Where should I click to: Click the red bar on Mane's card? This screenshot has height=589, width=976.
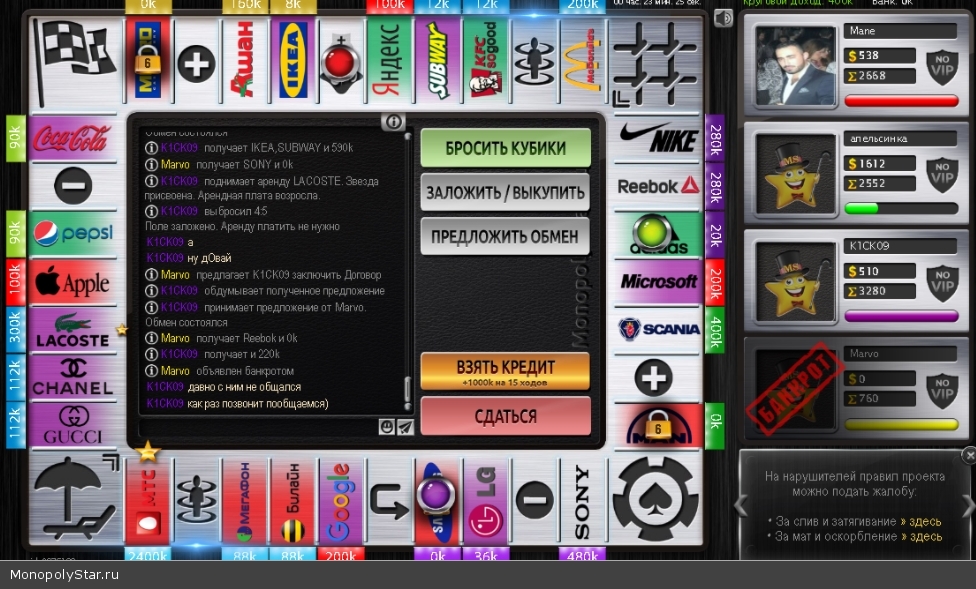click(x=901, y=101)
